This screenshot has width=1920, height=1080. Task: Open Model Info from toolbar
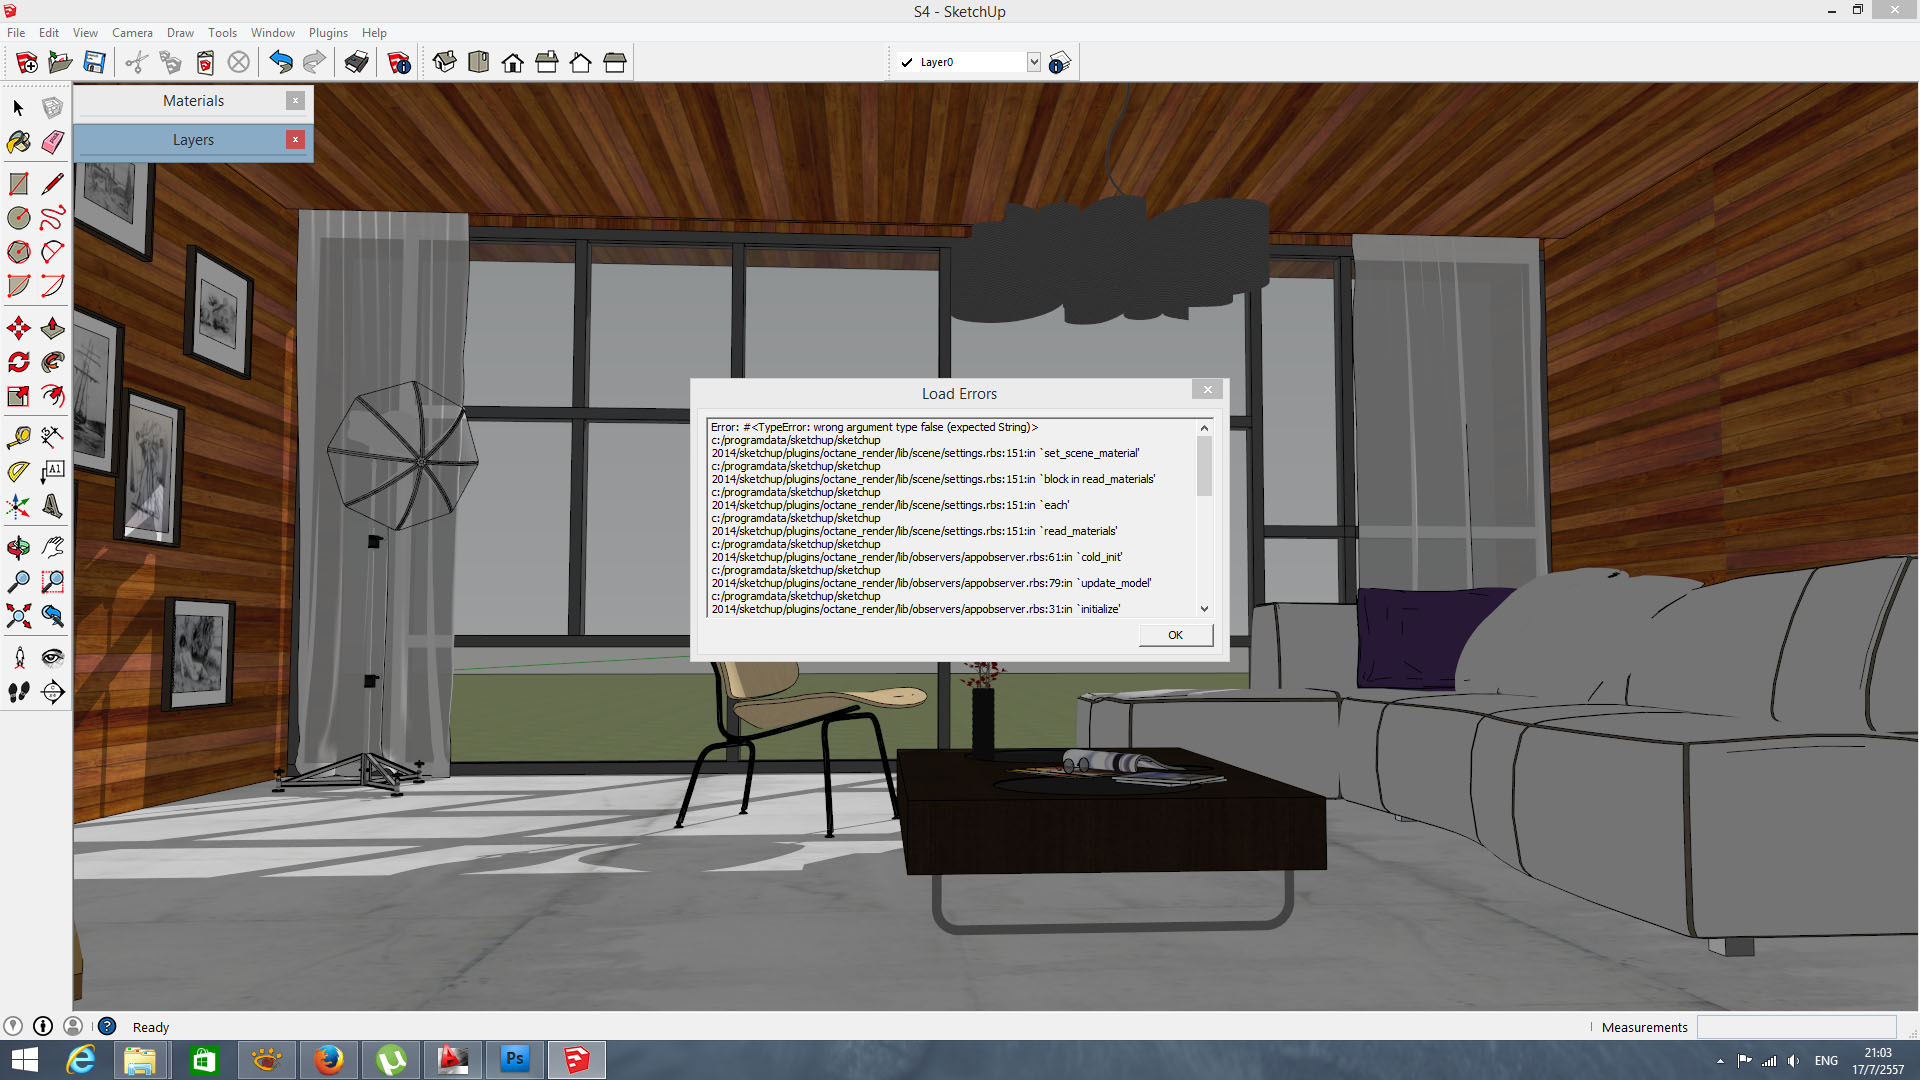coord(399,63)
